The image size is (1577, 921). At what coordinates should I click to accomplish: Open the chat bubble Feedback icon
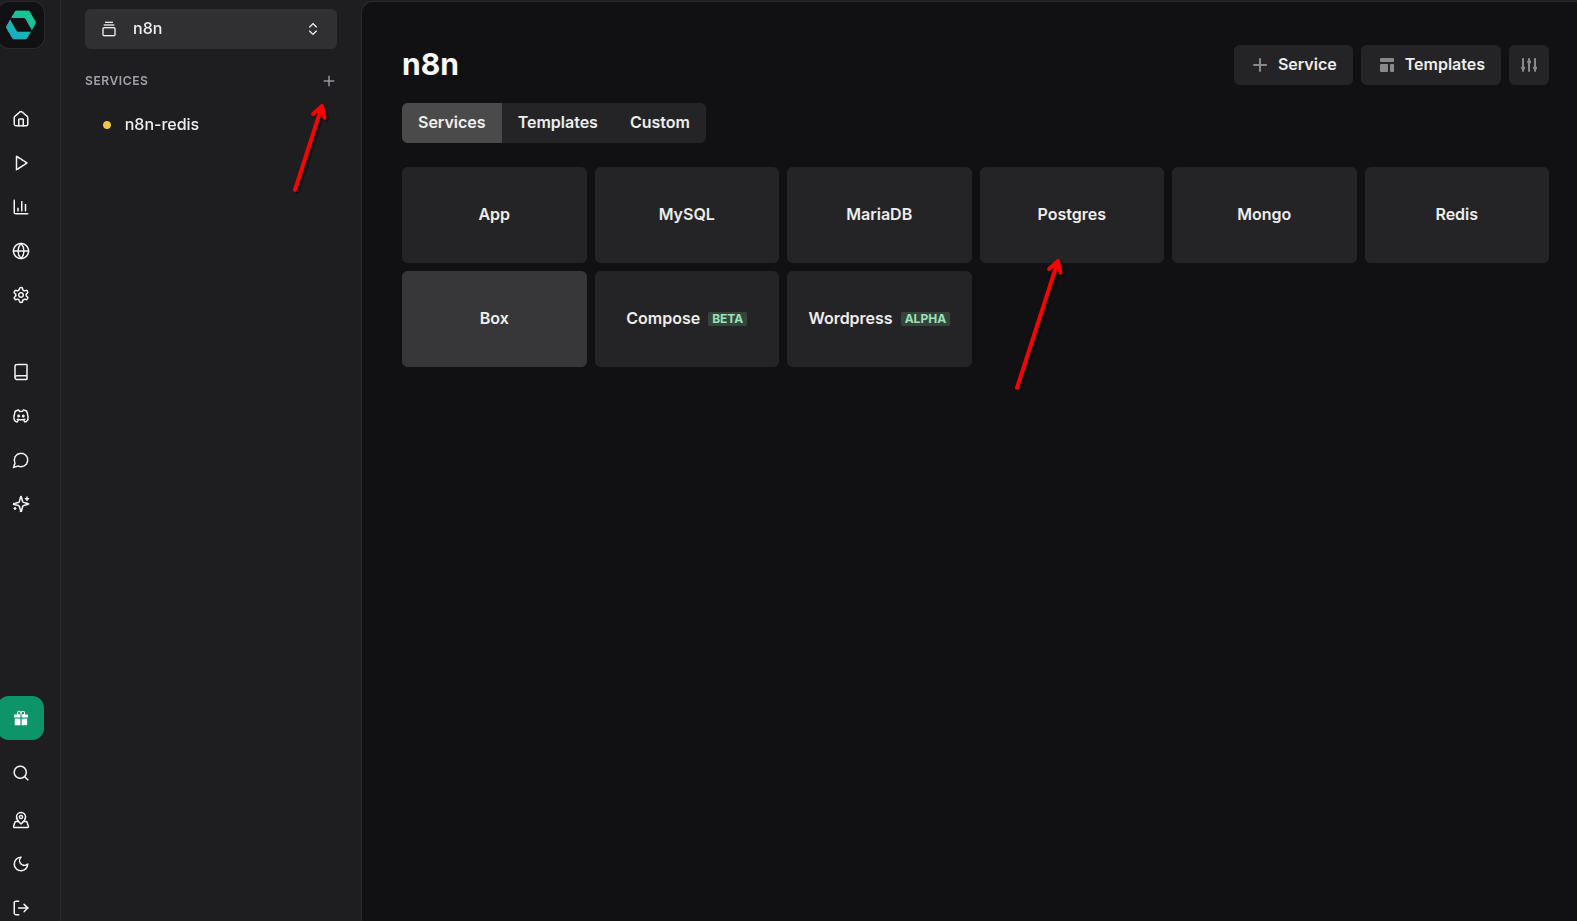pyautogui.click(x=21, y=460)
